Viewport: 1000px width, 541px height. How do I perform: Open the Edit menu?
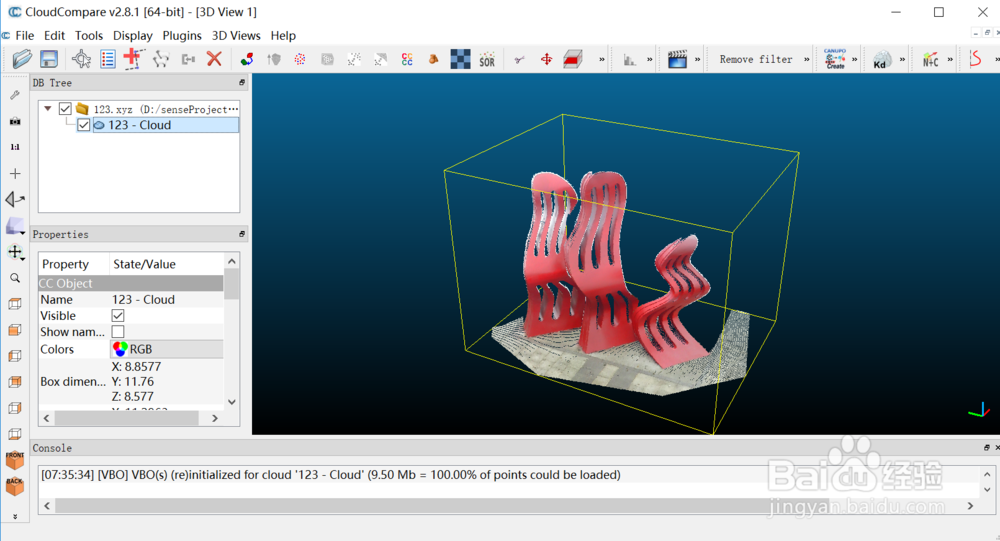pos(54,36)
